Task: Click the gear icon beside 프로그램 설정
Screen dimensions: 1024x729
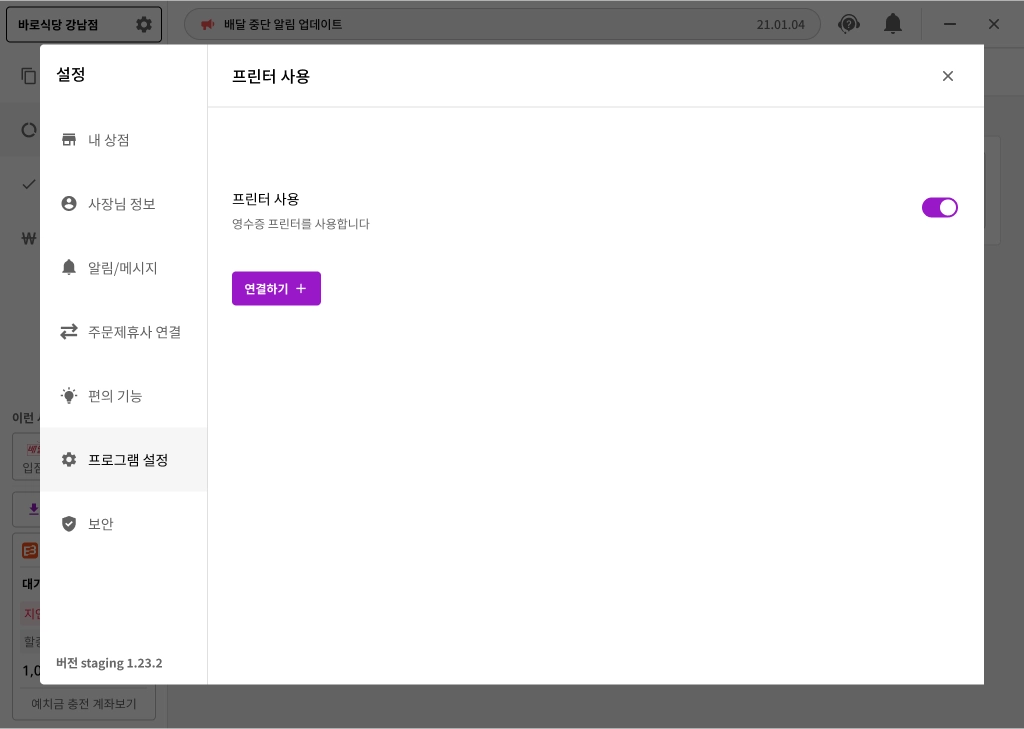Action: [x=69, y=460]
